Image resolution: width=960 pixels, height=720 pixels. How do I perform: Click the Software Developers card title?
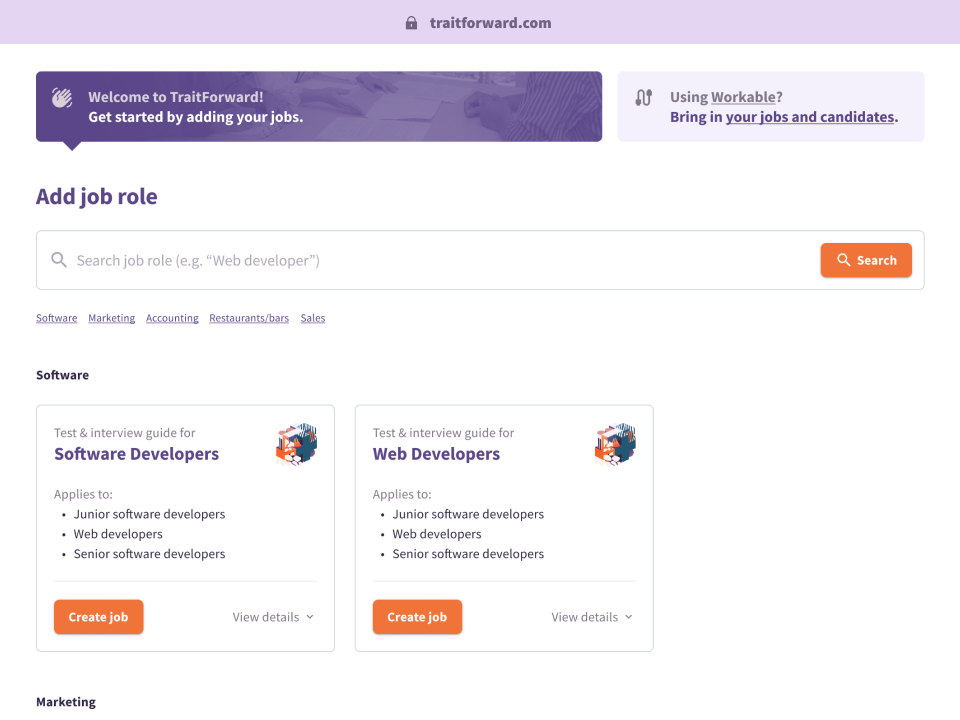point(137,454)
